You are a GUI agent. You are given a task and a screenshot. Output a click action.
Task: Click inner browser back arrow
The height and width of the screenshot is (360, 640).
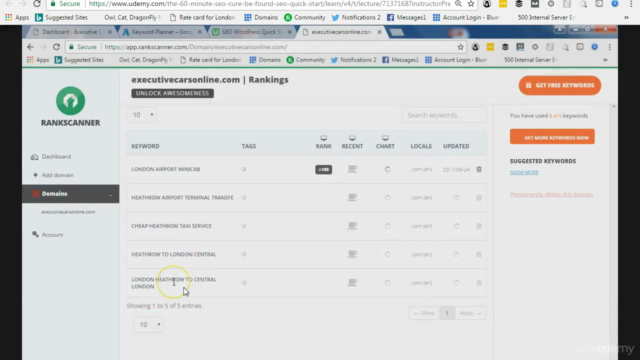[30, 47]
